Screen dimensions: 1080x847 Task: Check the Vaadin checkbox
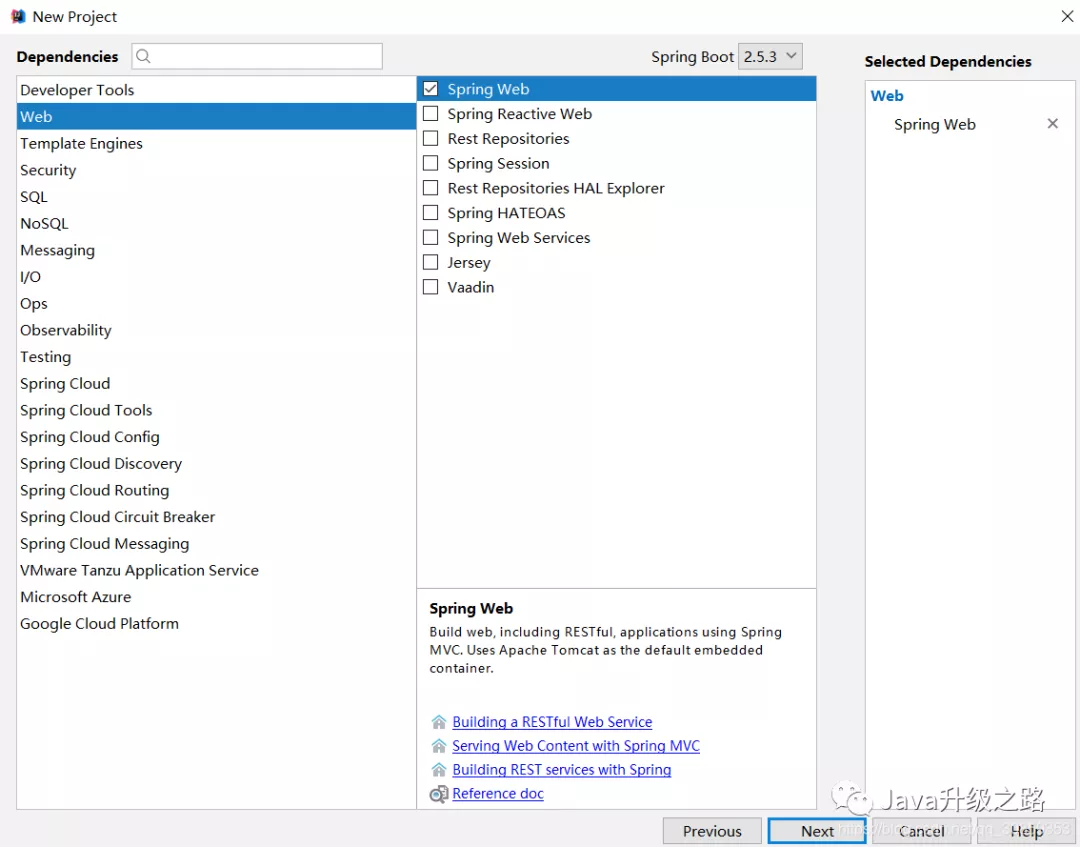tap(430, 287)
